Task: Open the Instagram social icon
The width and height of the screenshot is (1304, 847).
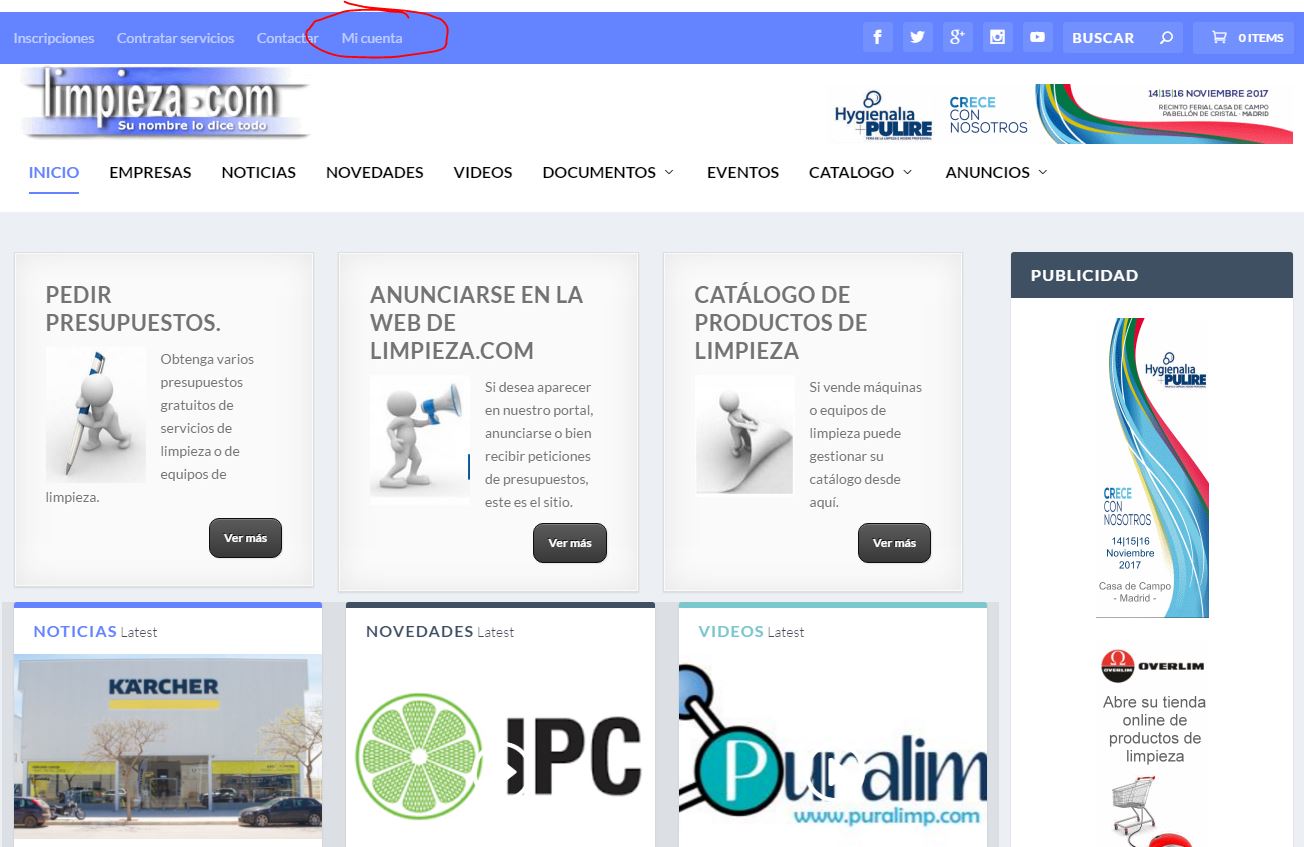Action: (x=997, y=37)
